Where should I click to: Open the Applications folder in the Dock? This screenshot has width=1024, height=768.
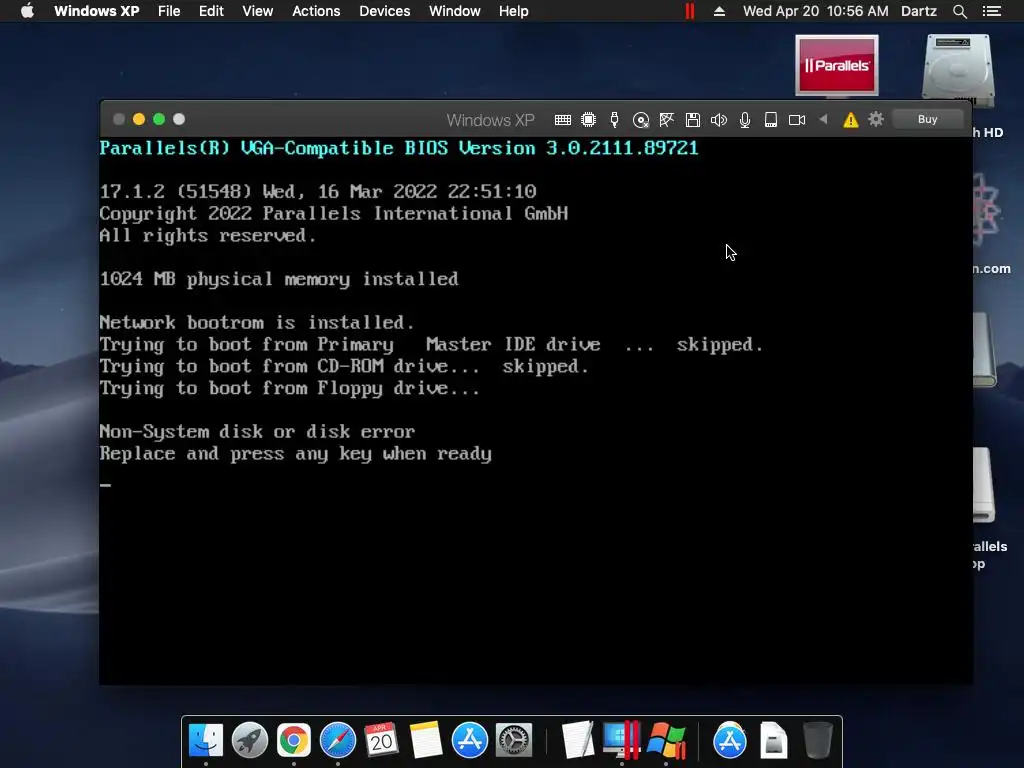pyautogui.click(x=729, y=740)
